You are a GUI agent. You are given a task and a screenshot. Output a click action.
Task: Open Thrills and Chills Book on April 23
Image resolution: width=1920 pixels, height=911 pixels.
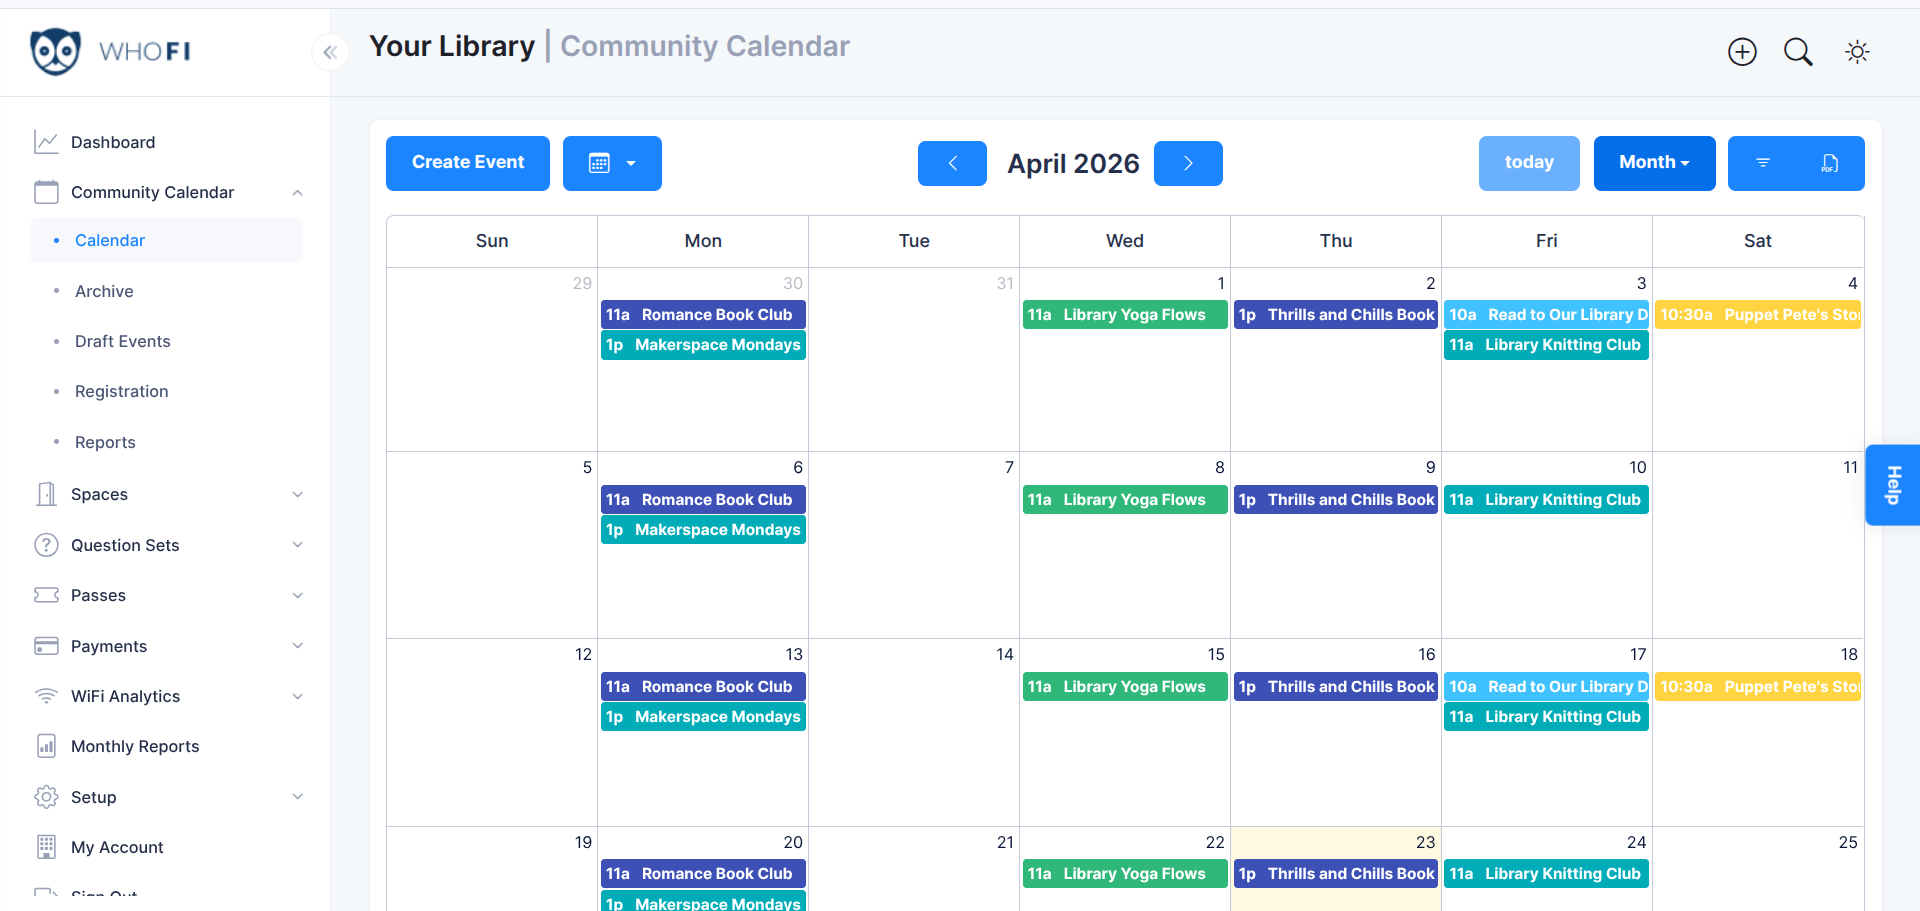[1336, 874]
